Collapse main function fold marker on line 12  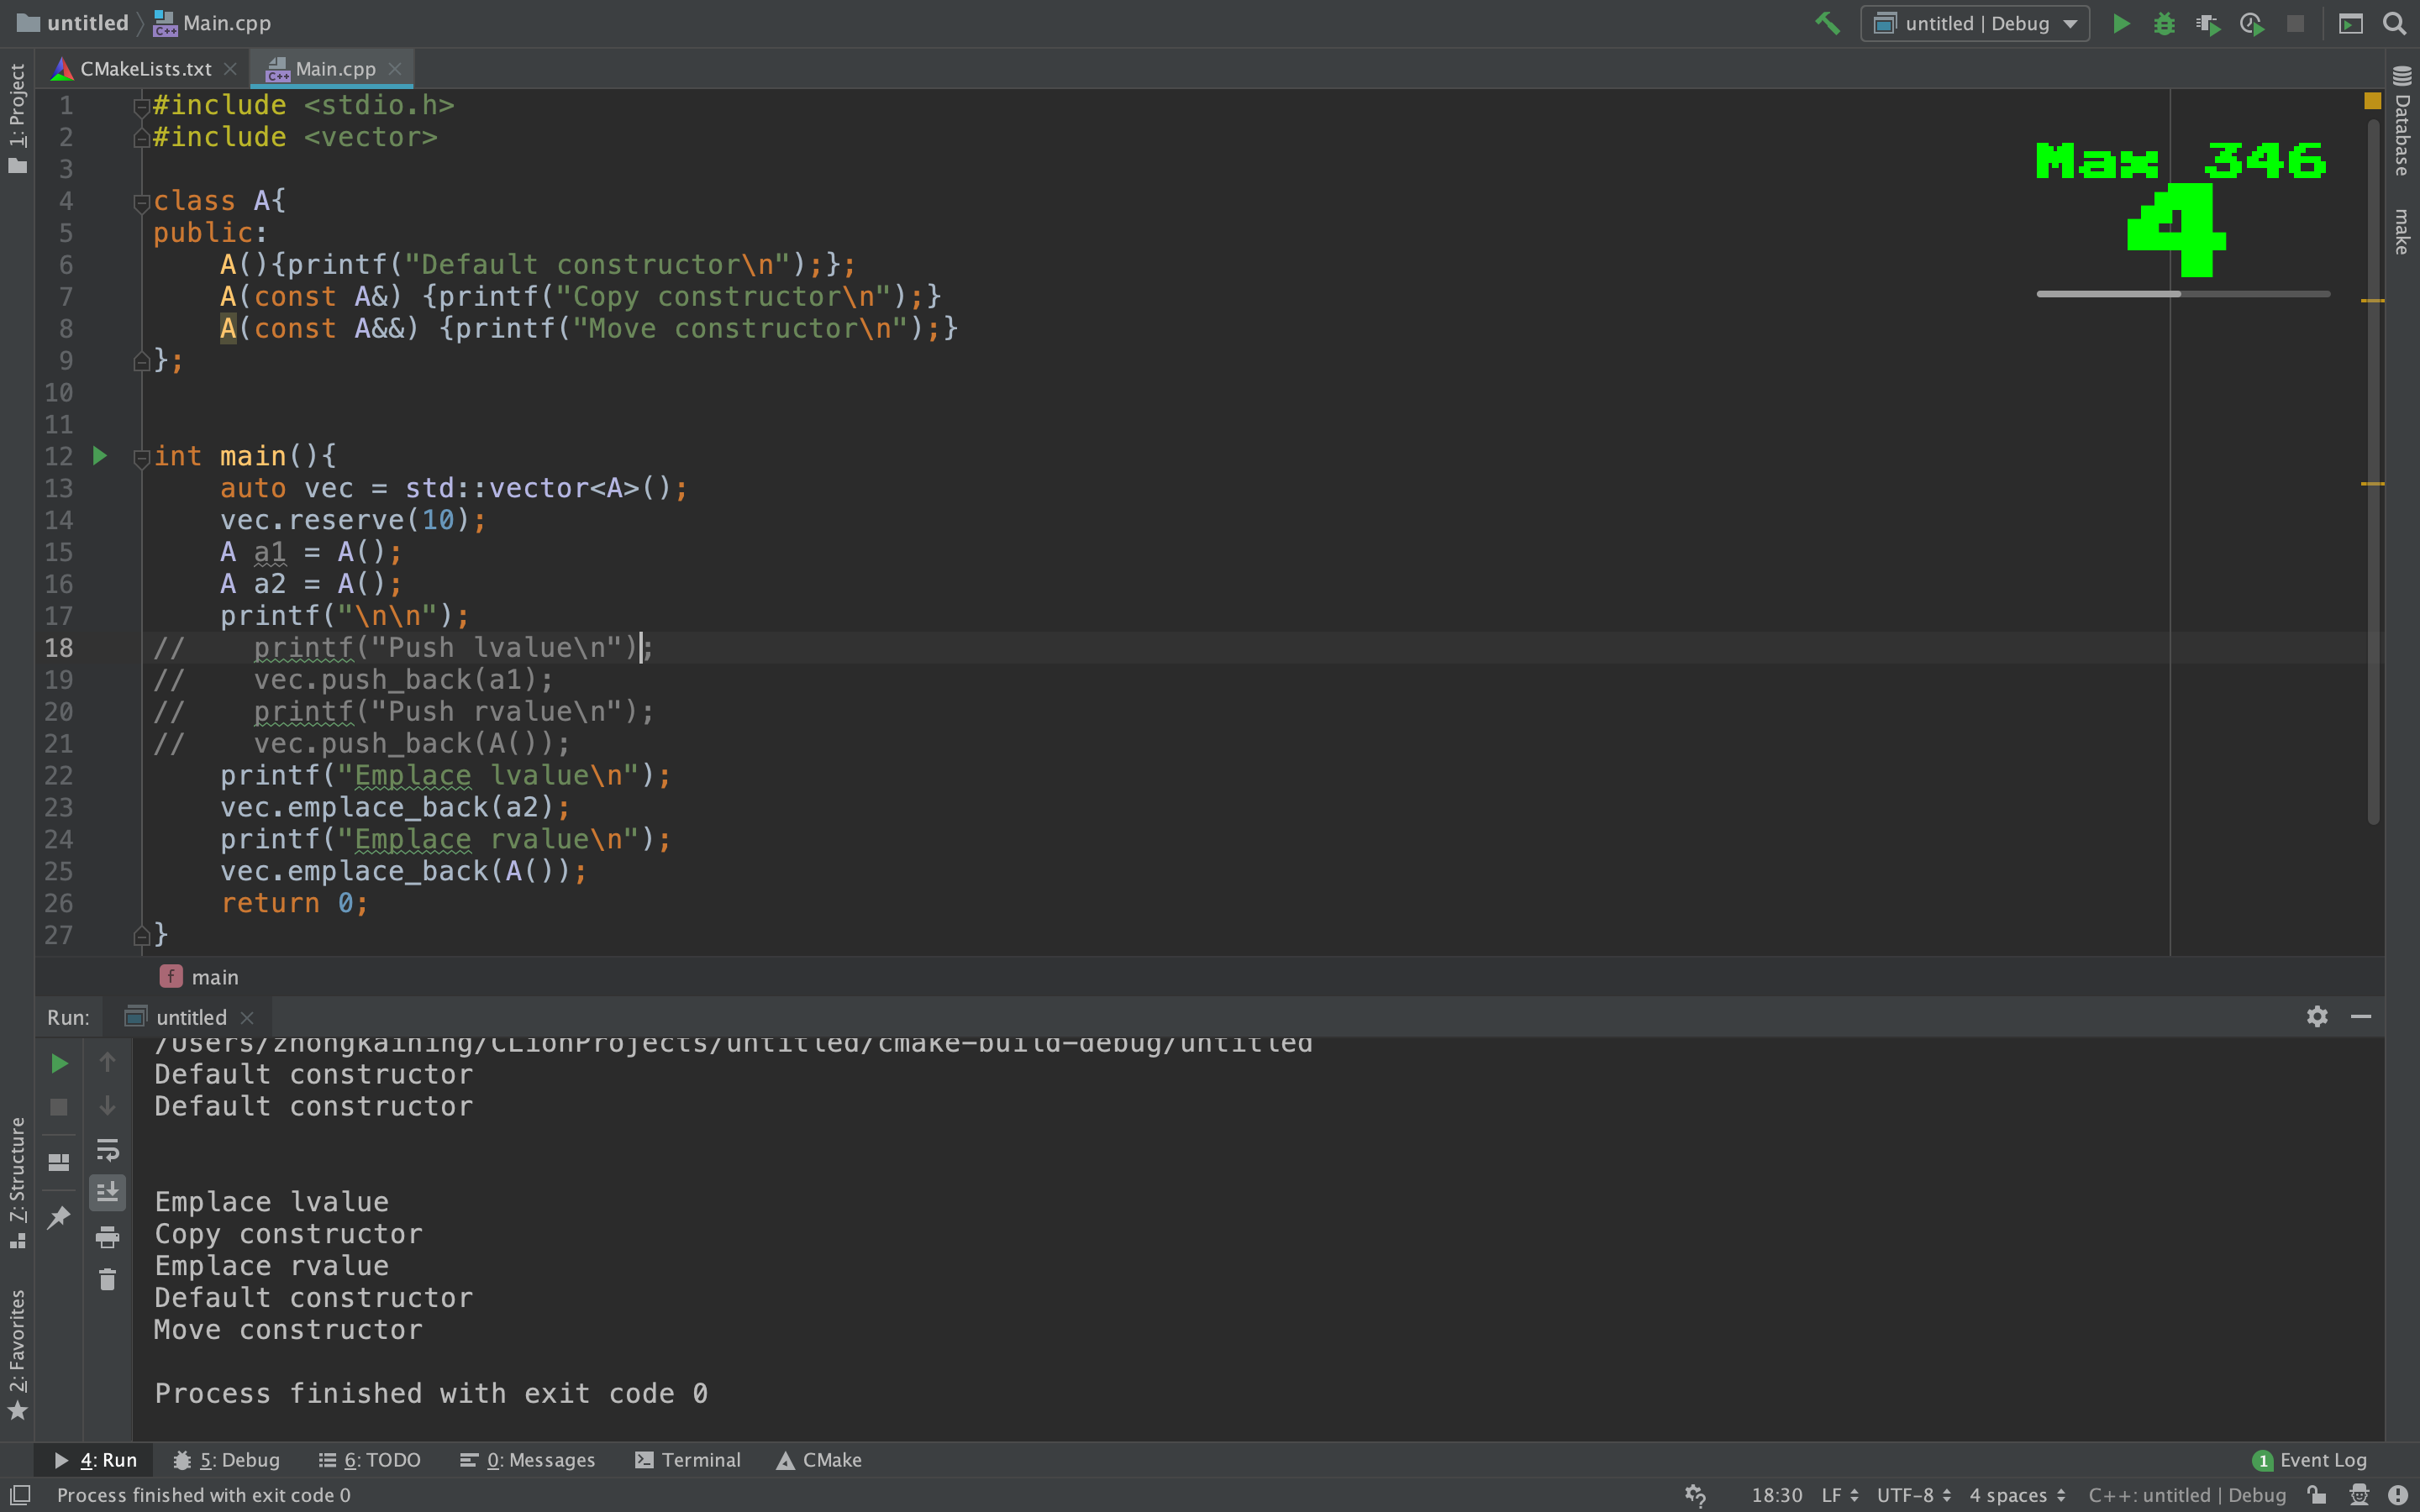coord(141,457)
